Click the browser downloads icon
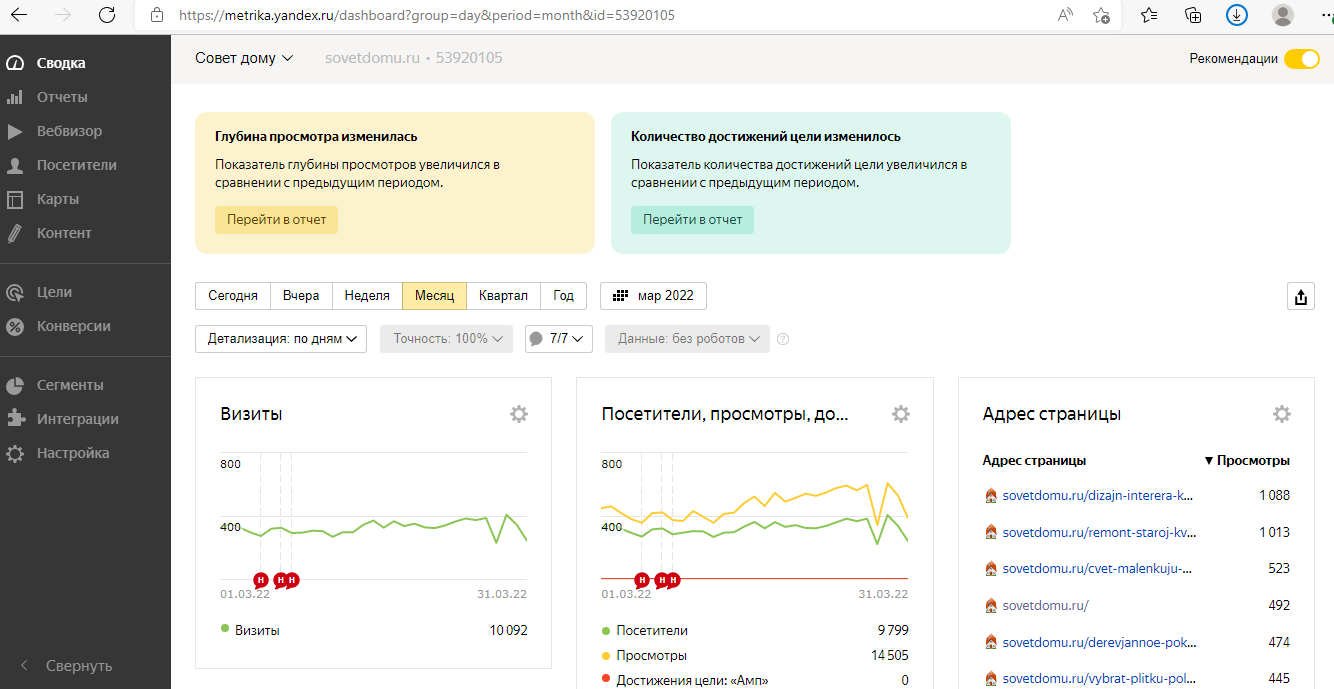Viewport: 1334px width, 689px height. point(1237,15)
